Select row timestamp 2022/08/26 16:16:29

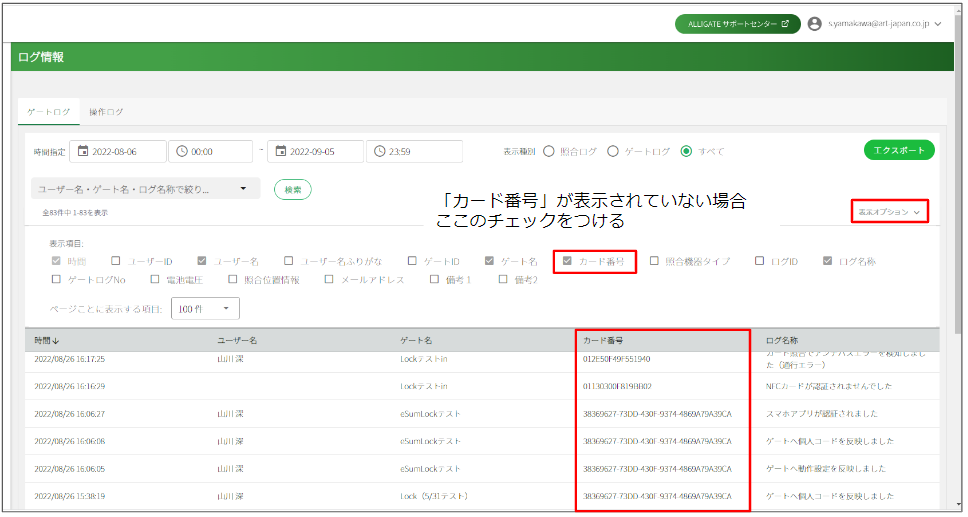(70, 387)
